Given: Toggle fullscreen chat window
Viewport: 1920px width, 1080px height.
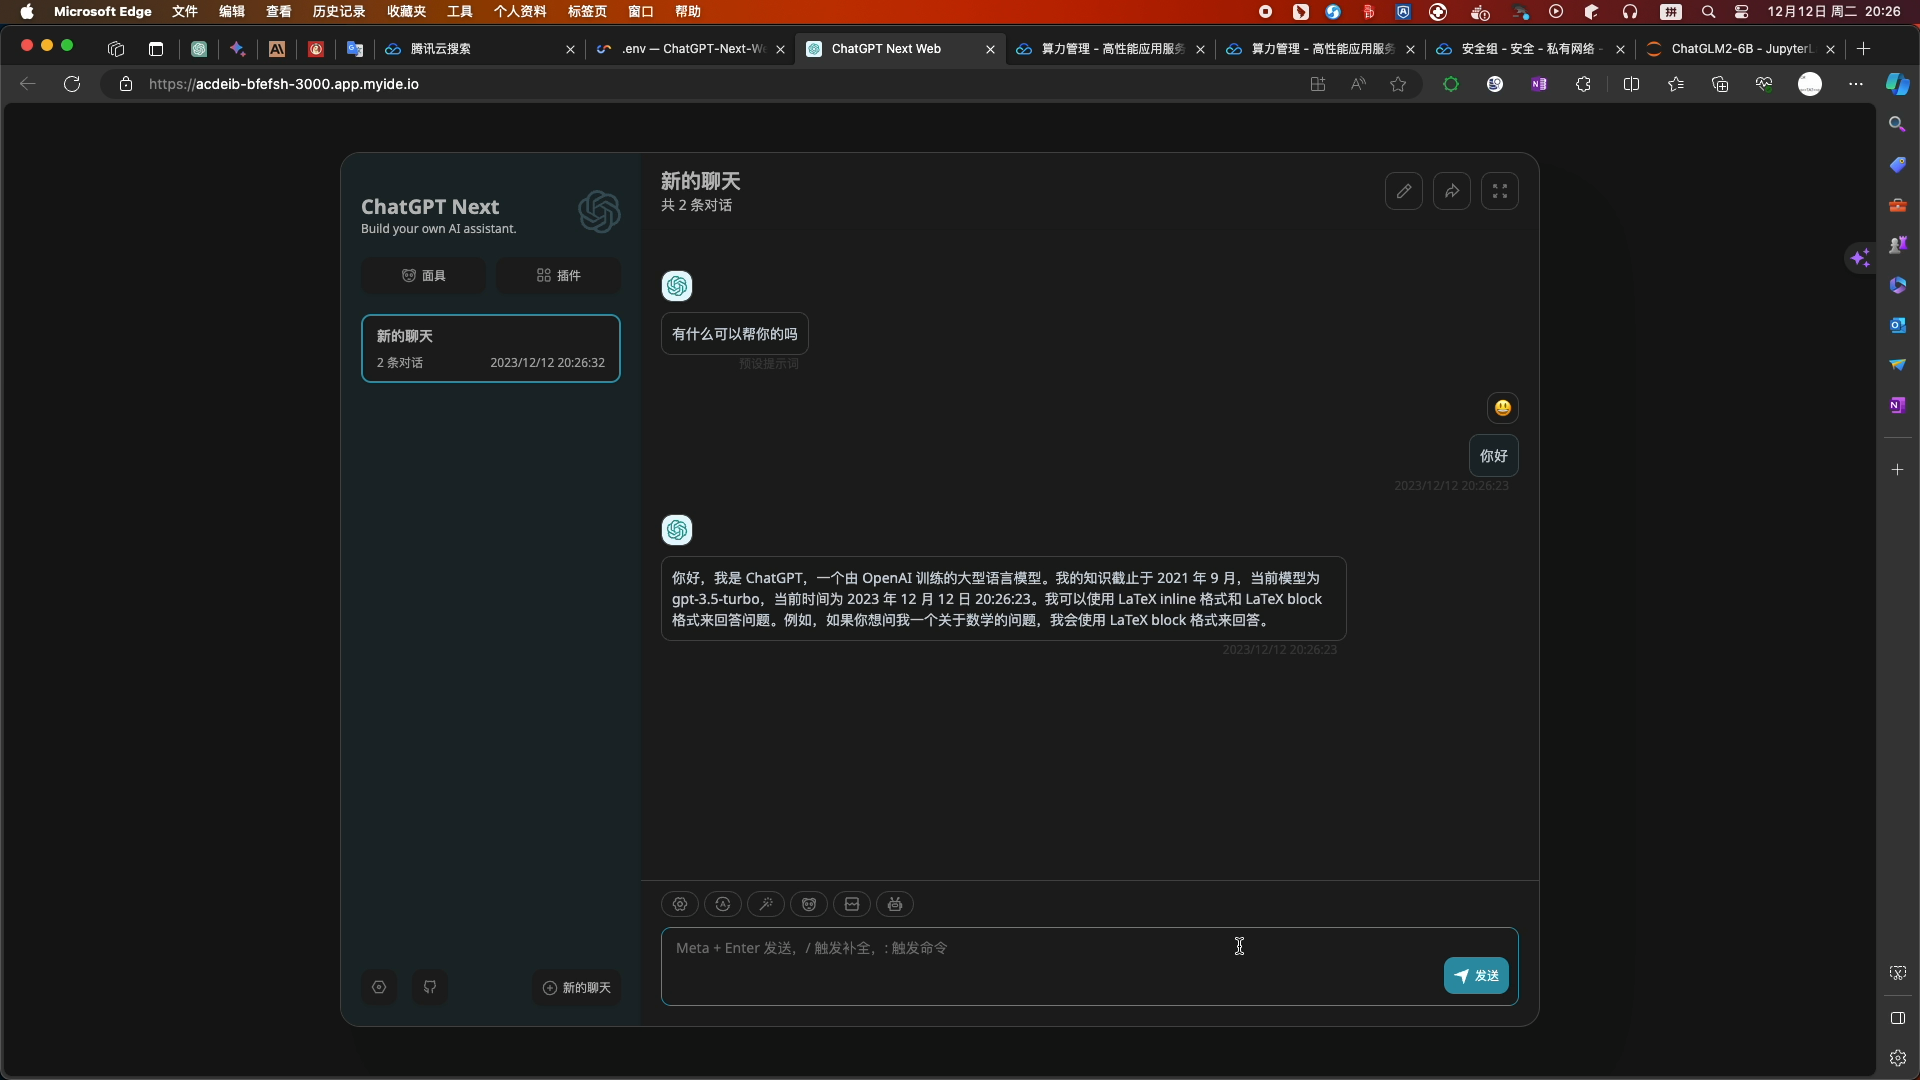Looking at the screenshot, I should pyautogui.click(x=1500, y=191).
